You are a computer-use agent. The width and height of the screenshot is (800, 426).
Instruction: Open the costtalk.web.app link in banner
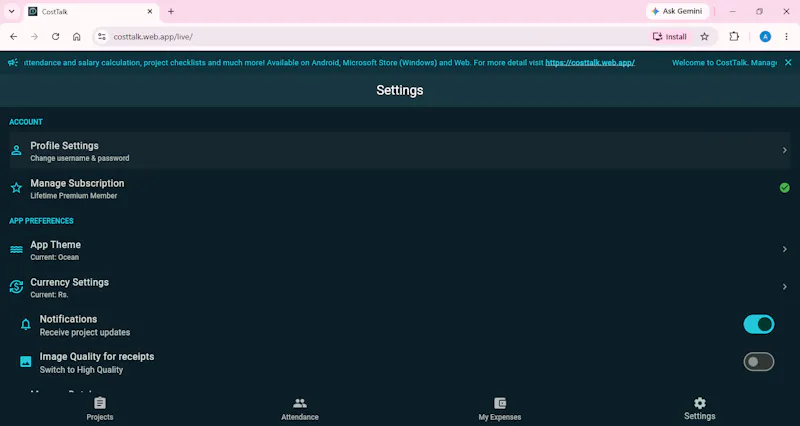pos(590,63)
